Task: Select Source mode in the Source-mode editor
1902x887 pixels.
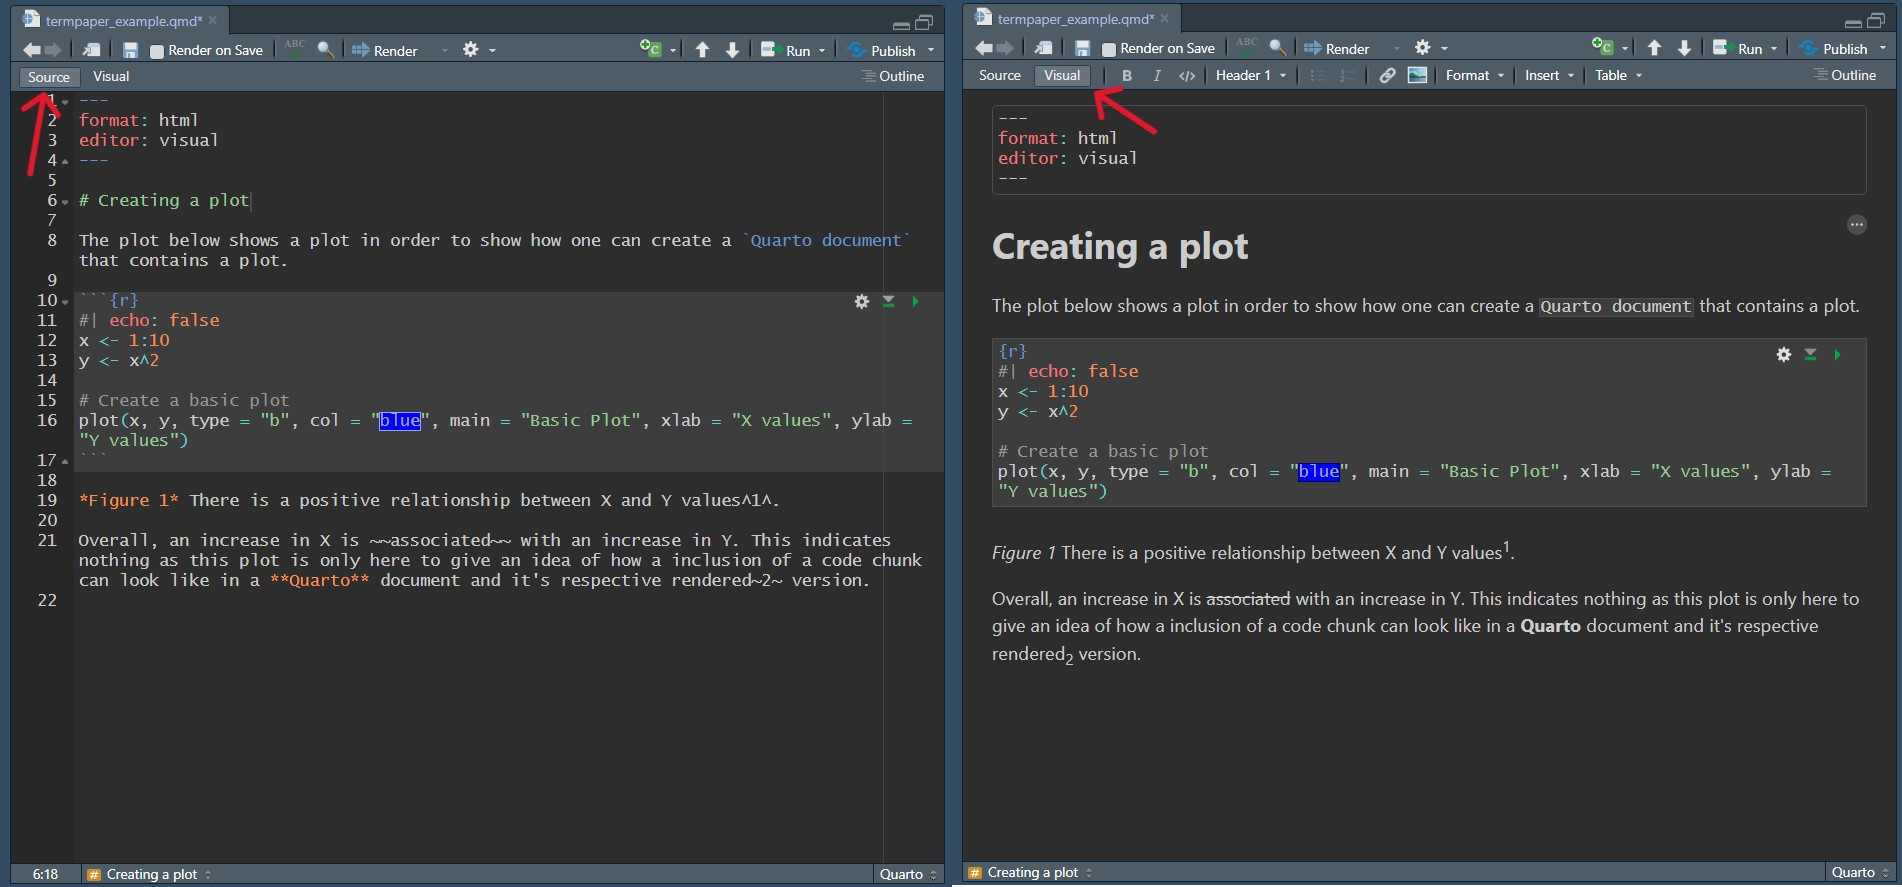Action: coord(49,77)
